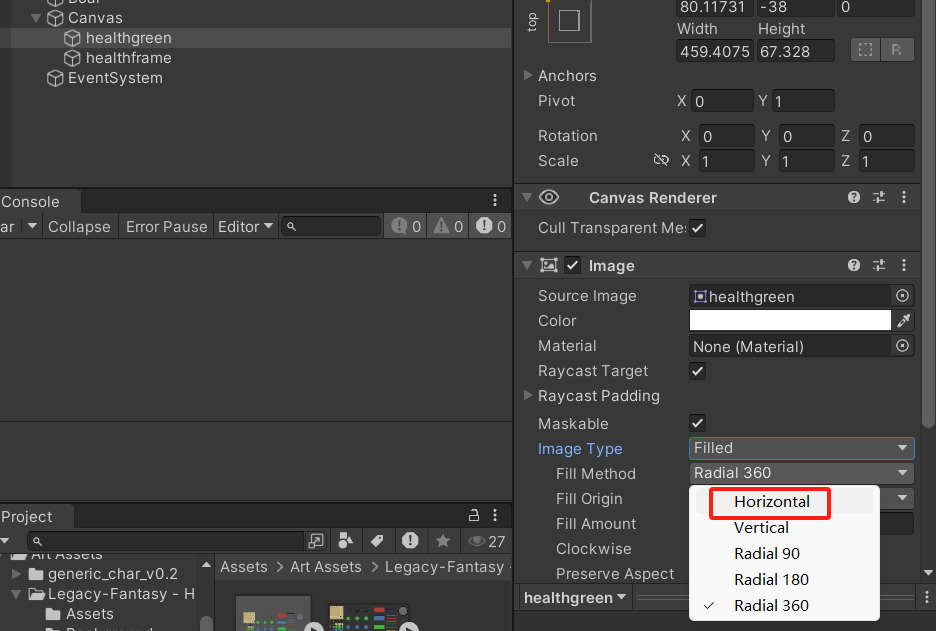Collapse Image component section

click(x=527, y=265)
